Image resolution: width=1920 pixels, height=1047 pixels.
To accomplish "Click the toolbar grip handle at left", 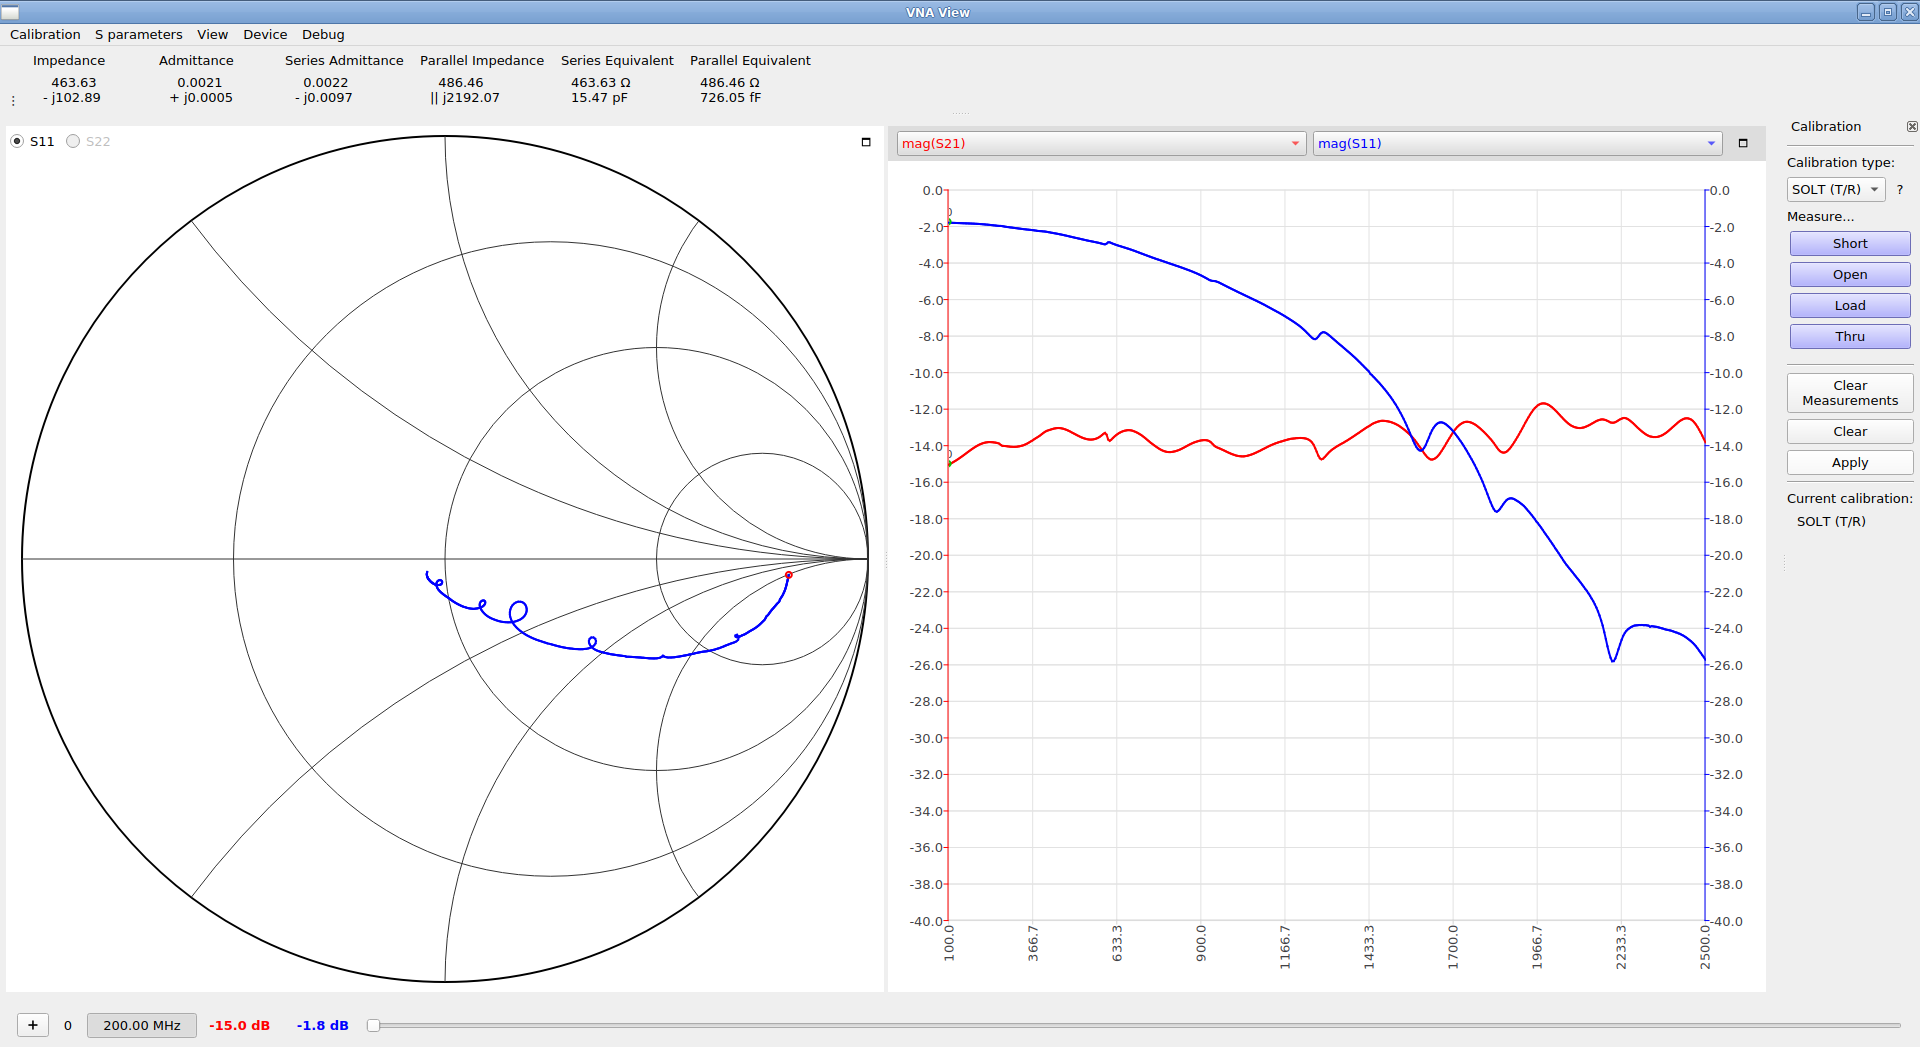I will pos(13,100).
